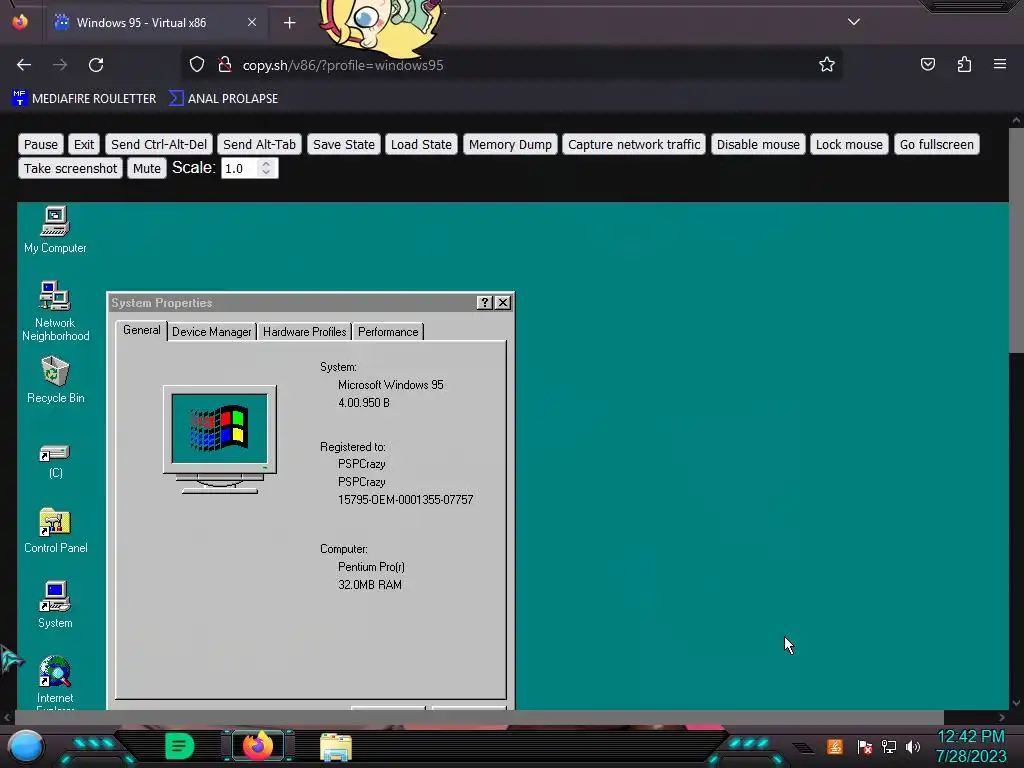Close the Windows 95 - Virtual x86 tab

click(x=251, y=22)
